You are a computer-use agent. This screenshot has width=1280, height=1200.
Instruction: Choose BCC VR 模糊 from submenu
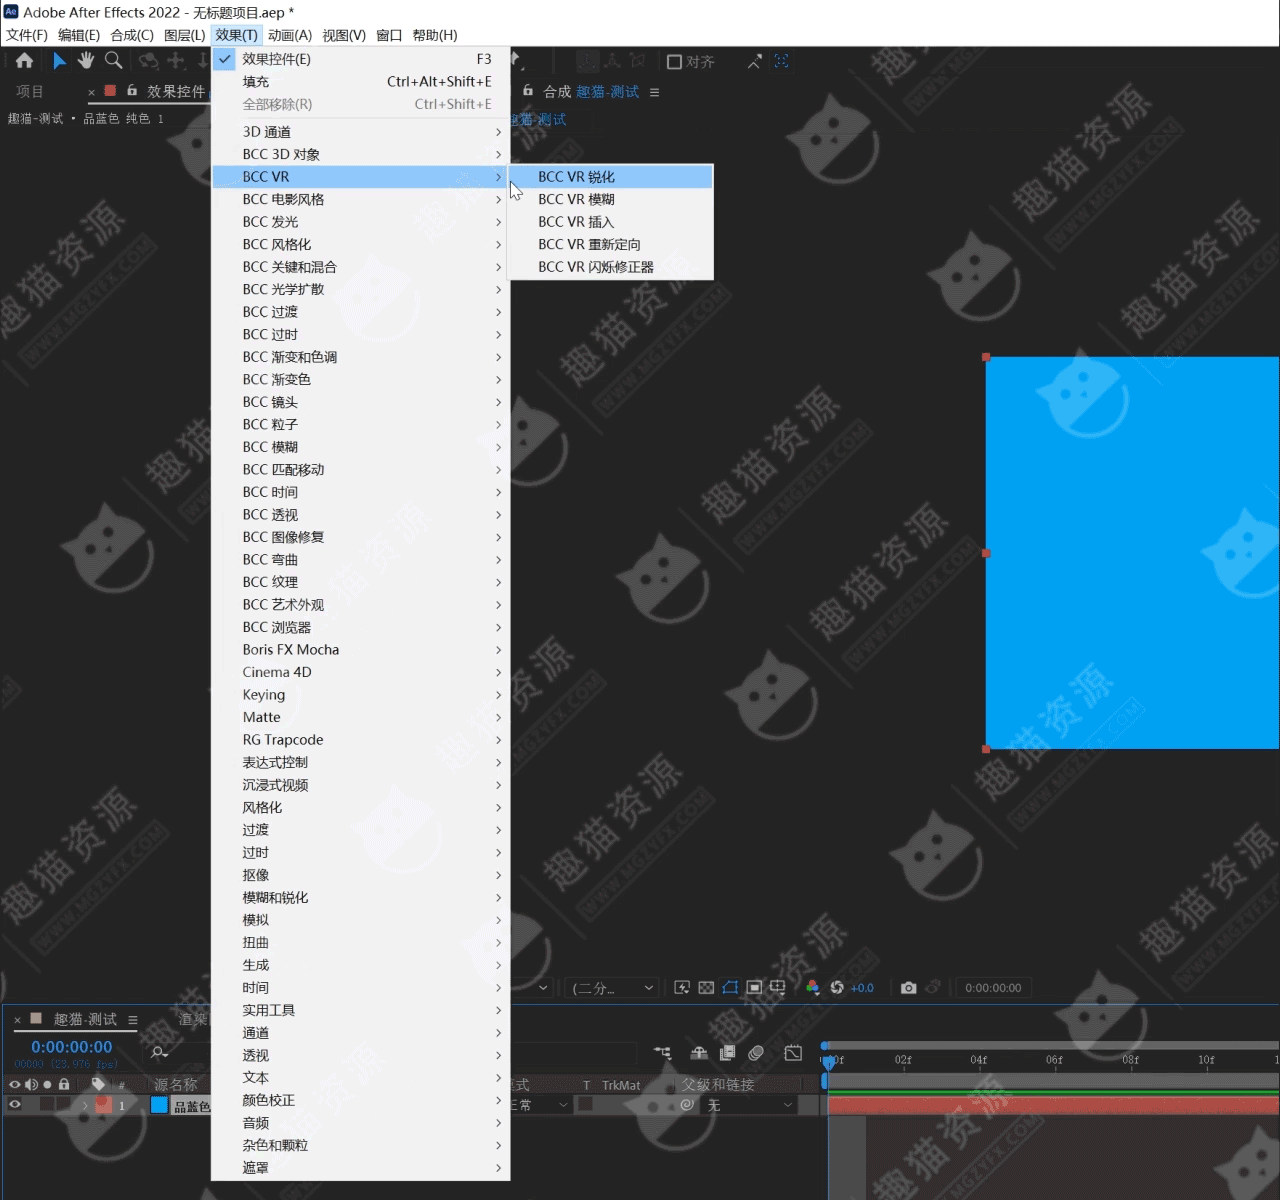[x=611, y=199]
